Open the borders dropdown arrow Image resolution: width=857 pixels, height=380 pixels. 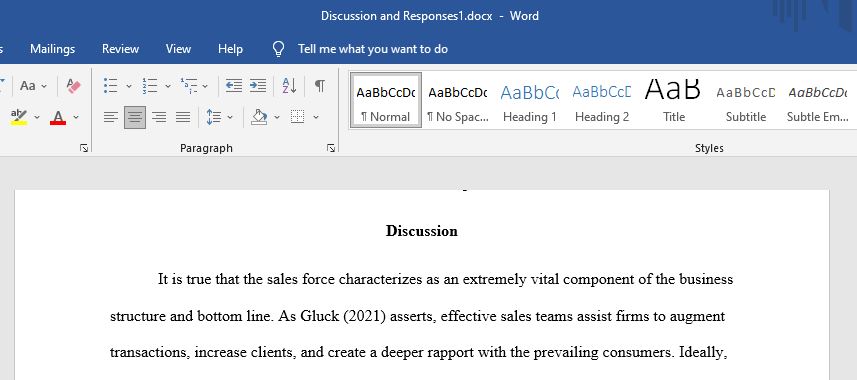coord(315,117)
